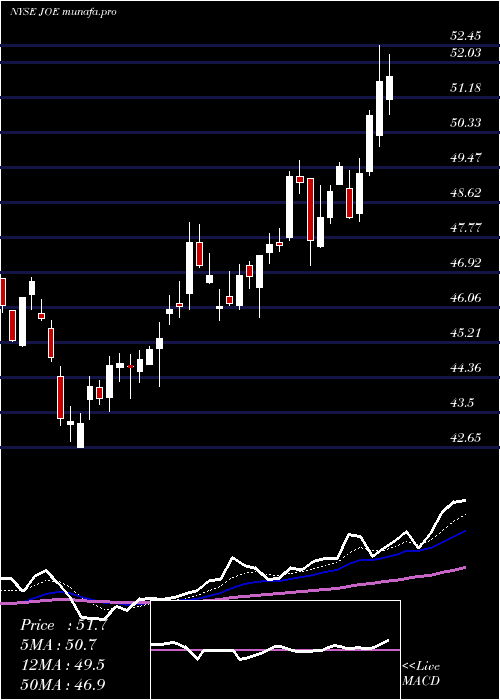
Task: Click the 49.47 price level label
Action: tap(466, 158)
